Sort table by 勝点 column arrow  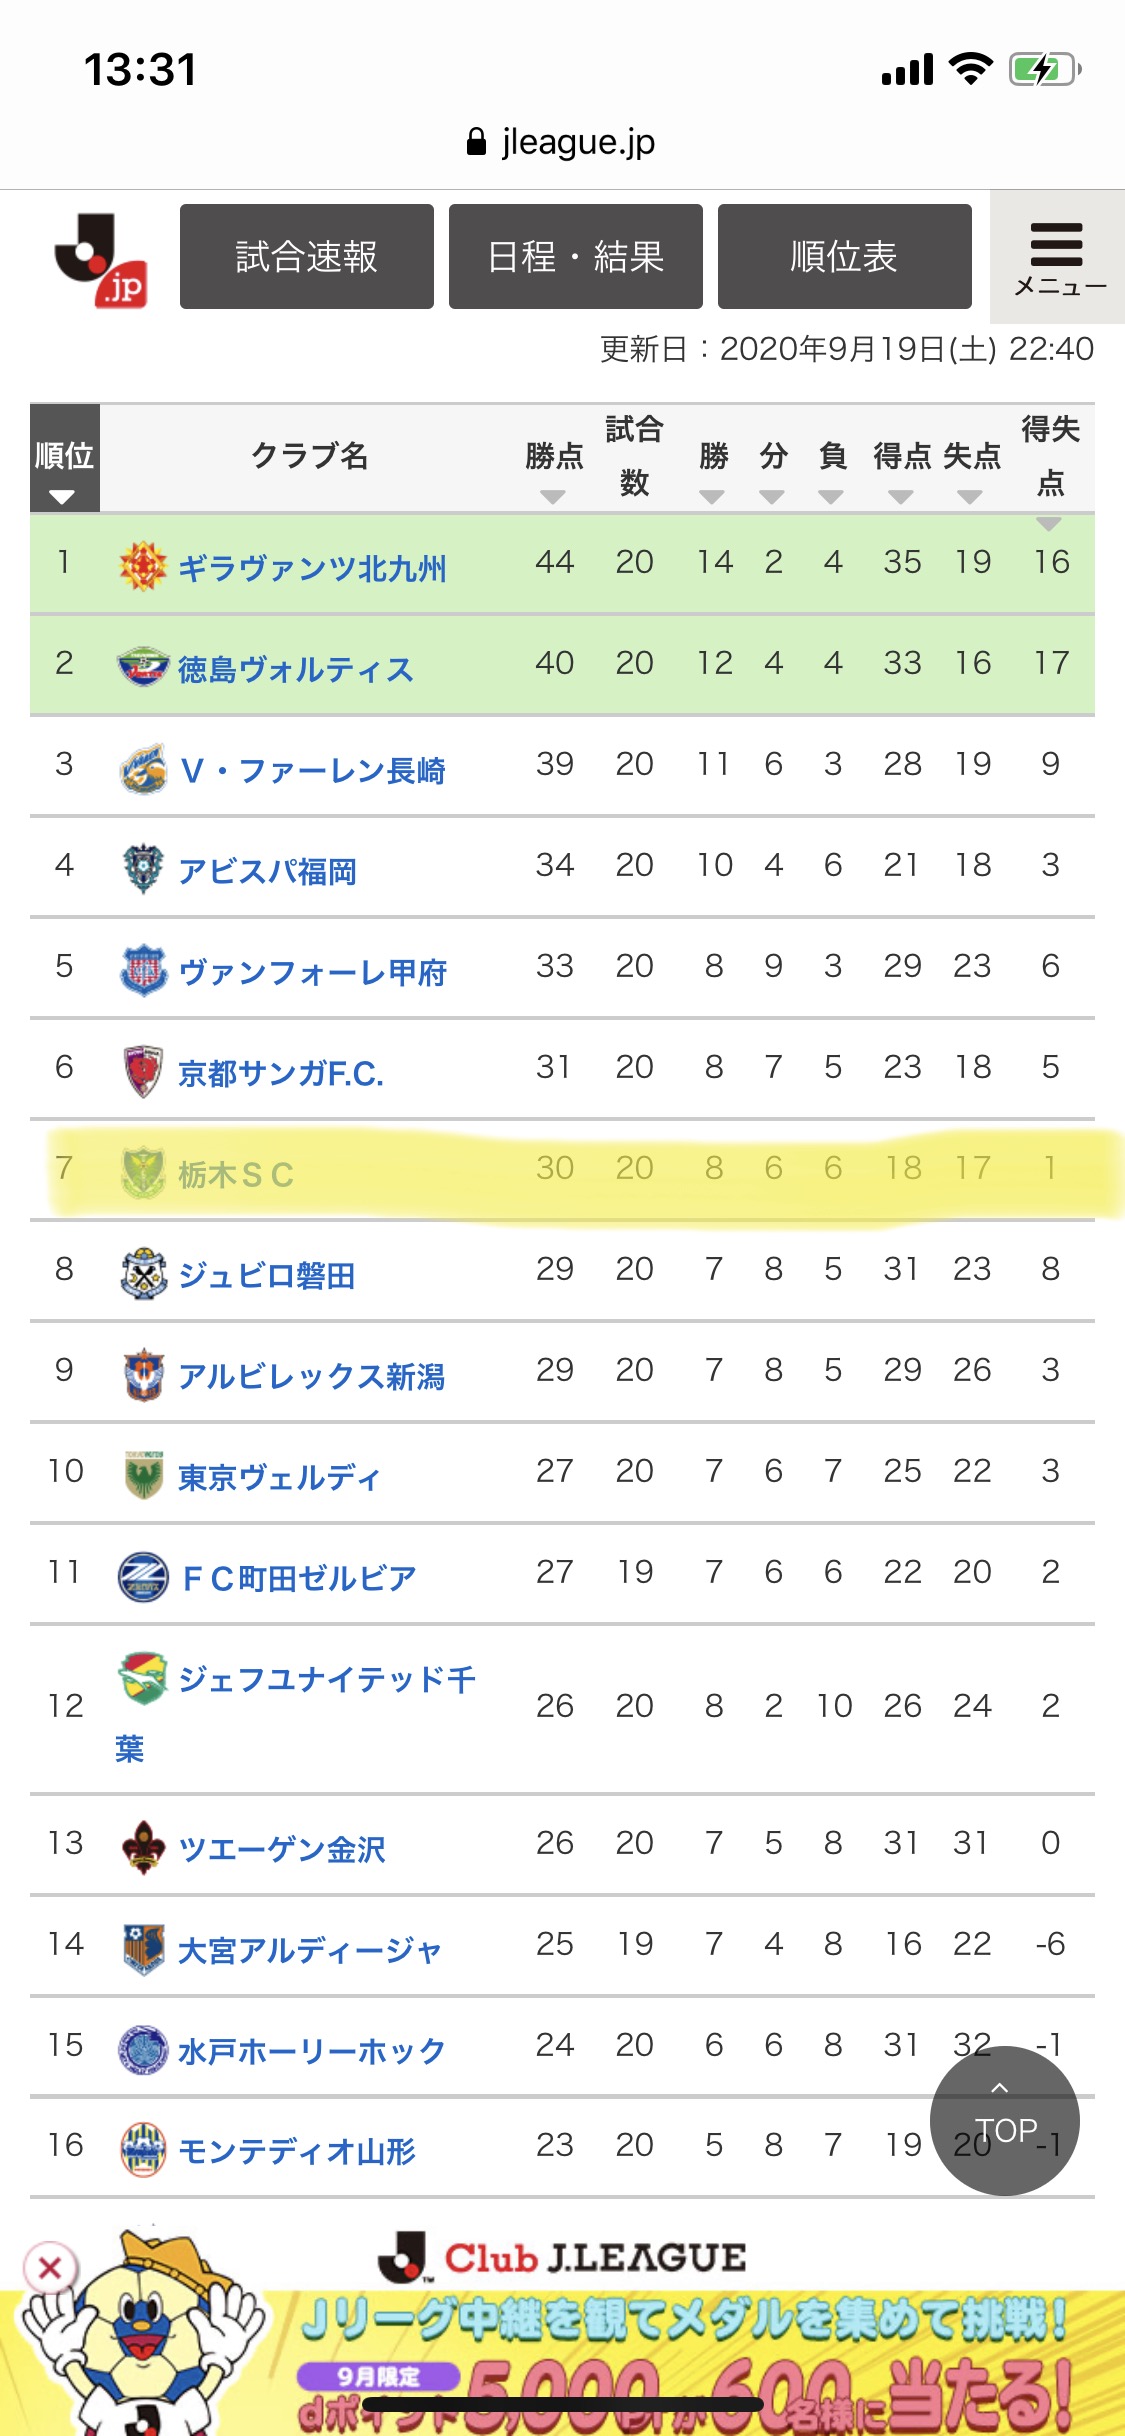tap(553, 497)
